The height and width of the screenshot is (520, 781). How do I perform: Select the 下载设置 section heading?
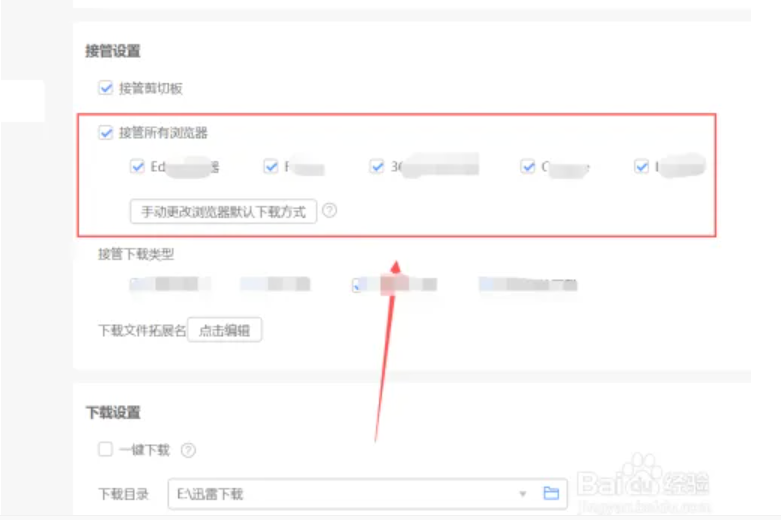click(x=113, y=412)
